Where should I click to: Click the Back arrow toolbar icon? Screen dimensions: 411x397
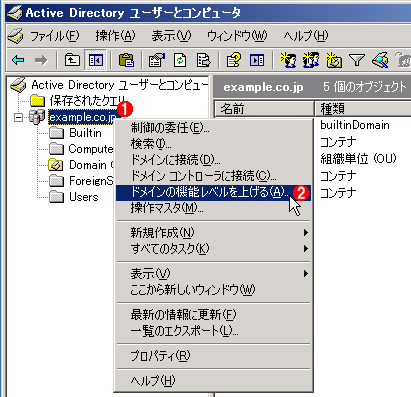click(18, 60)
